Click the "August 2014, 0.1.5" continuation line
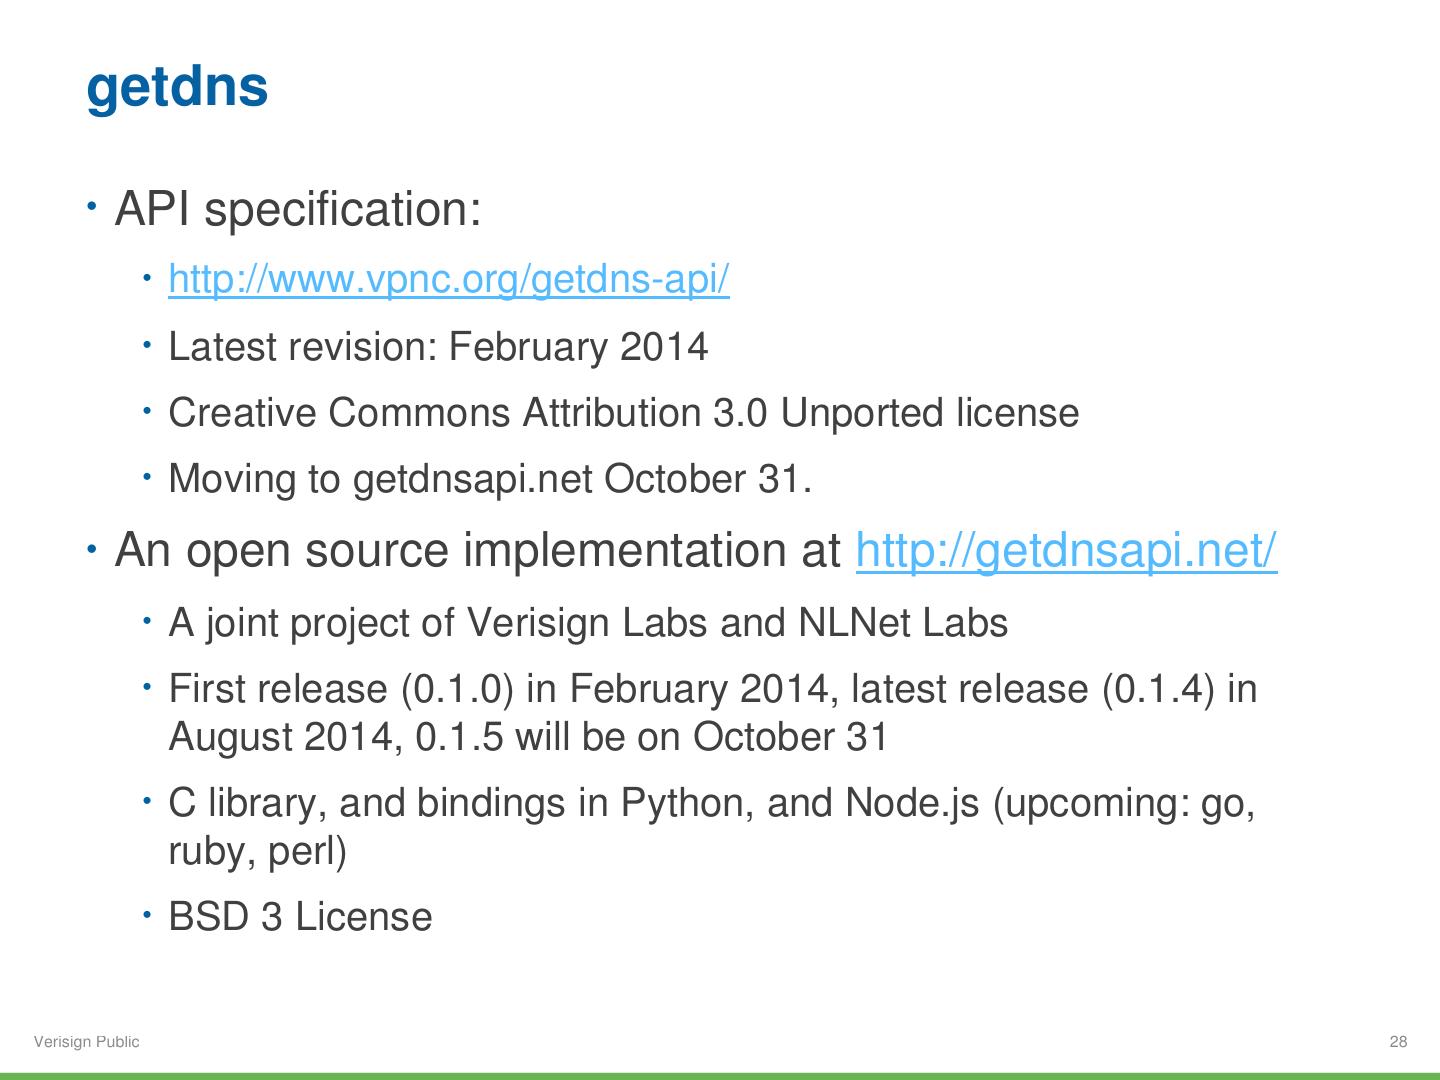 coord(528,737)
